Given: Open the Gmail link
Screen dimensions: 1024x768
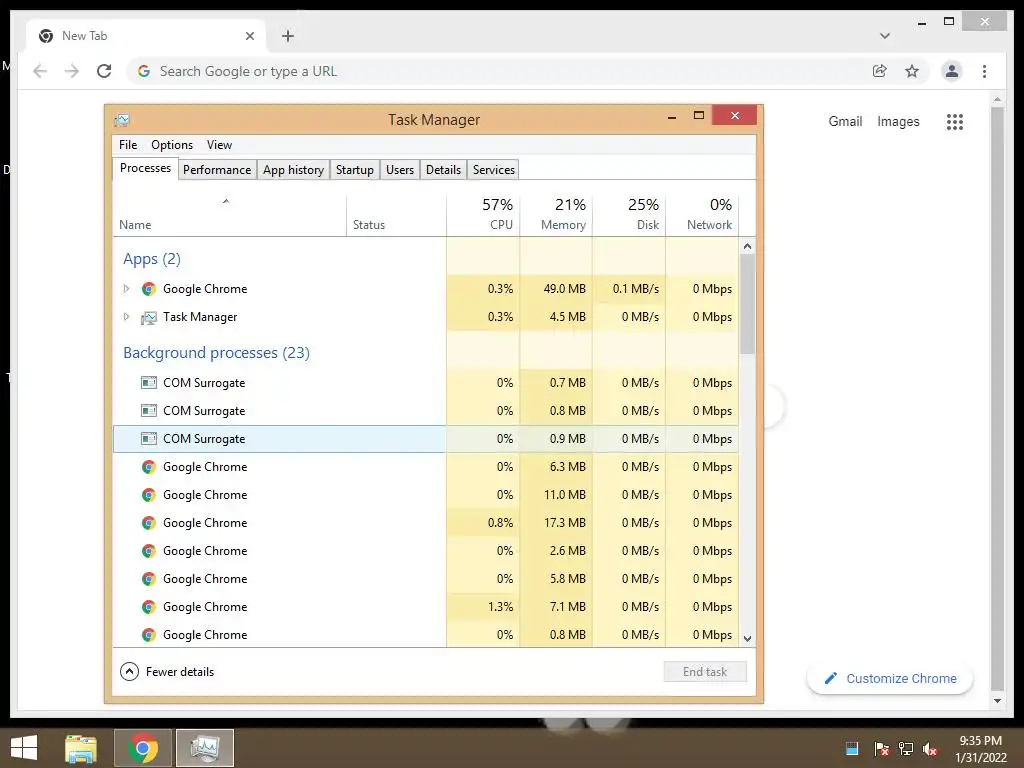Looking at the screenshot, I should tap(845, 121).
